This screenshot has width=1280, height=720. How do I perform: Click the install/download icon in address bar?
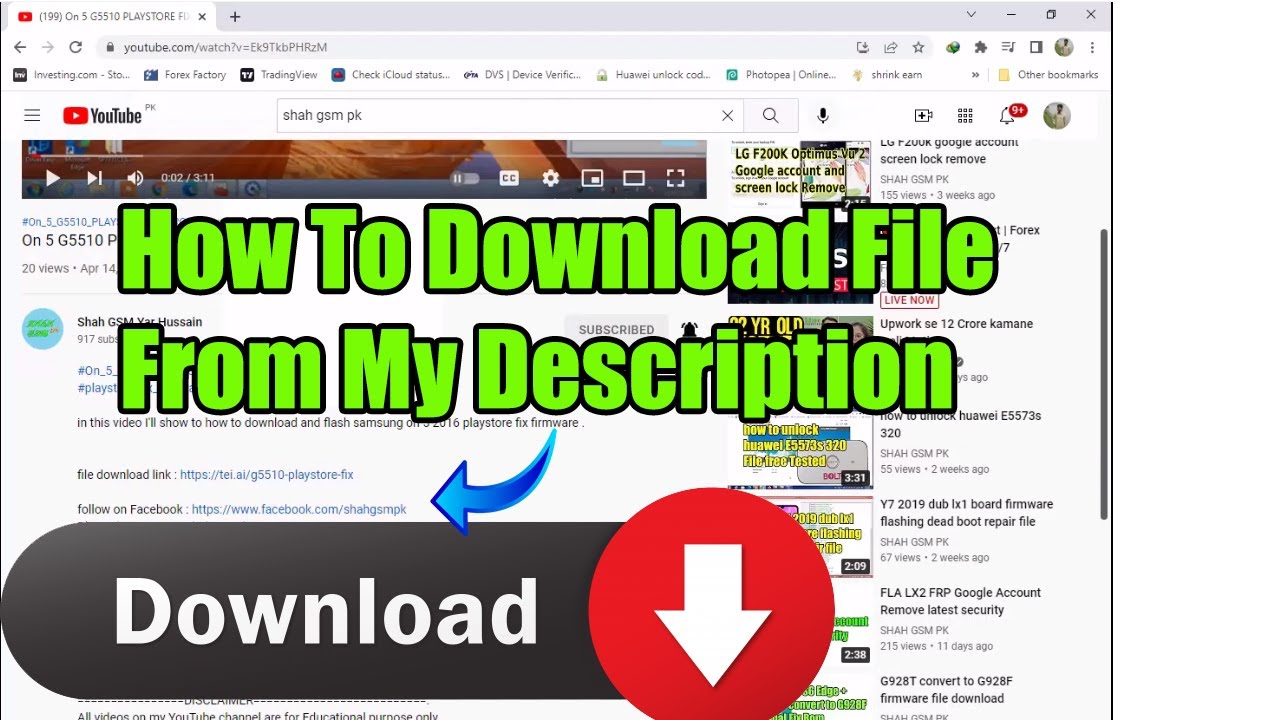(x=863, y=47)
